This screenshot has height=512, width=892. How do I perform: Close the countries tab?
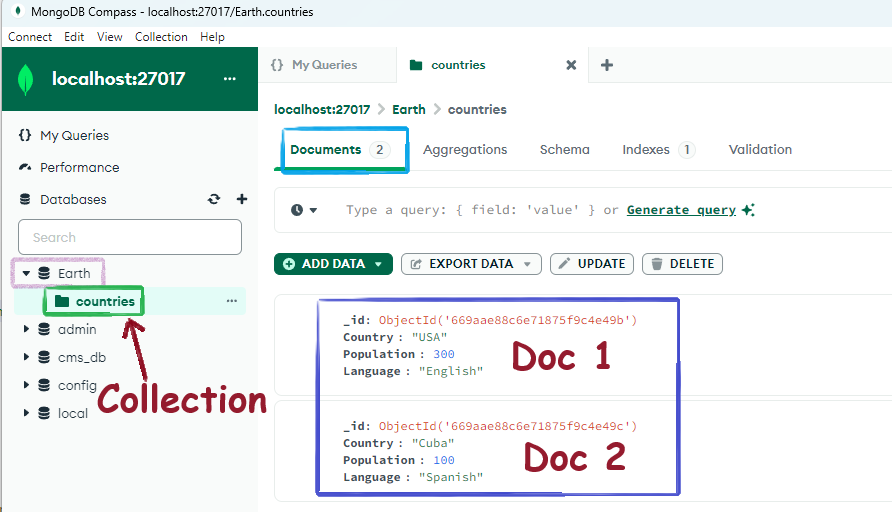click(571, 65)
